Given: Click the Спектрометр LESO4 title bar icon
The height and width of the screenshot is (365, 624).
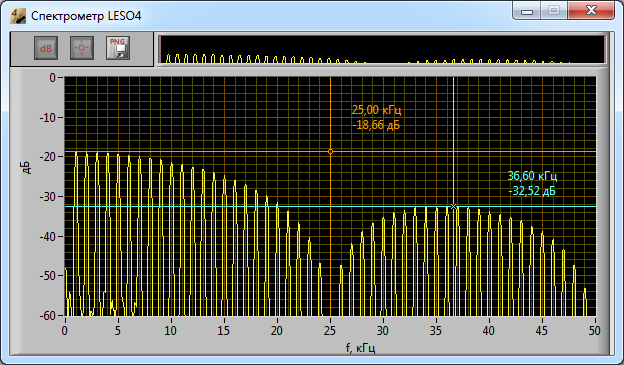Looking at the screenshot, I should (18, 16).
